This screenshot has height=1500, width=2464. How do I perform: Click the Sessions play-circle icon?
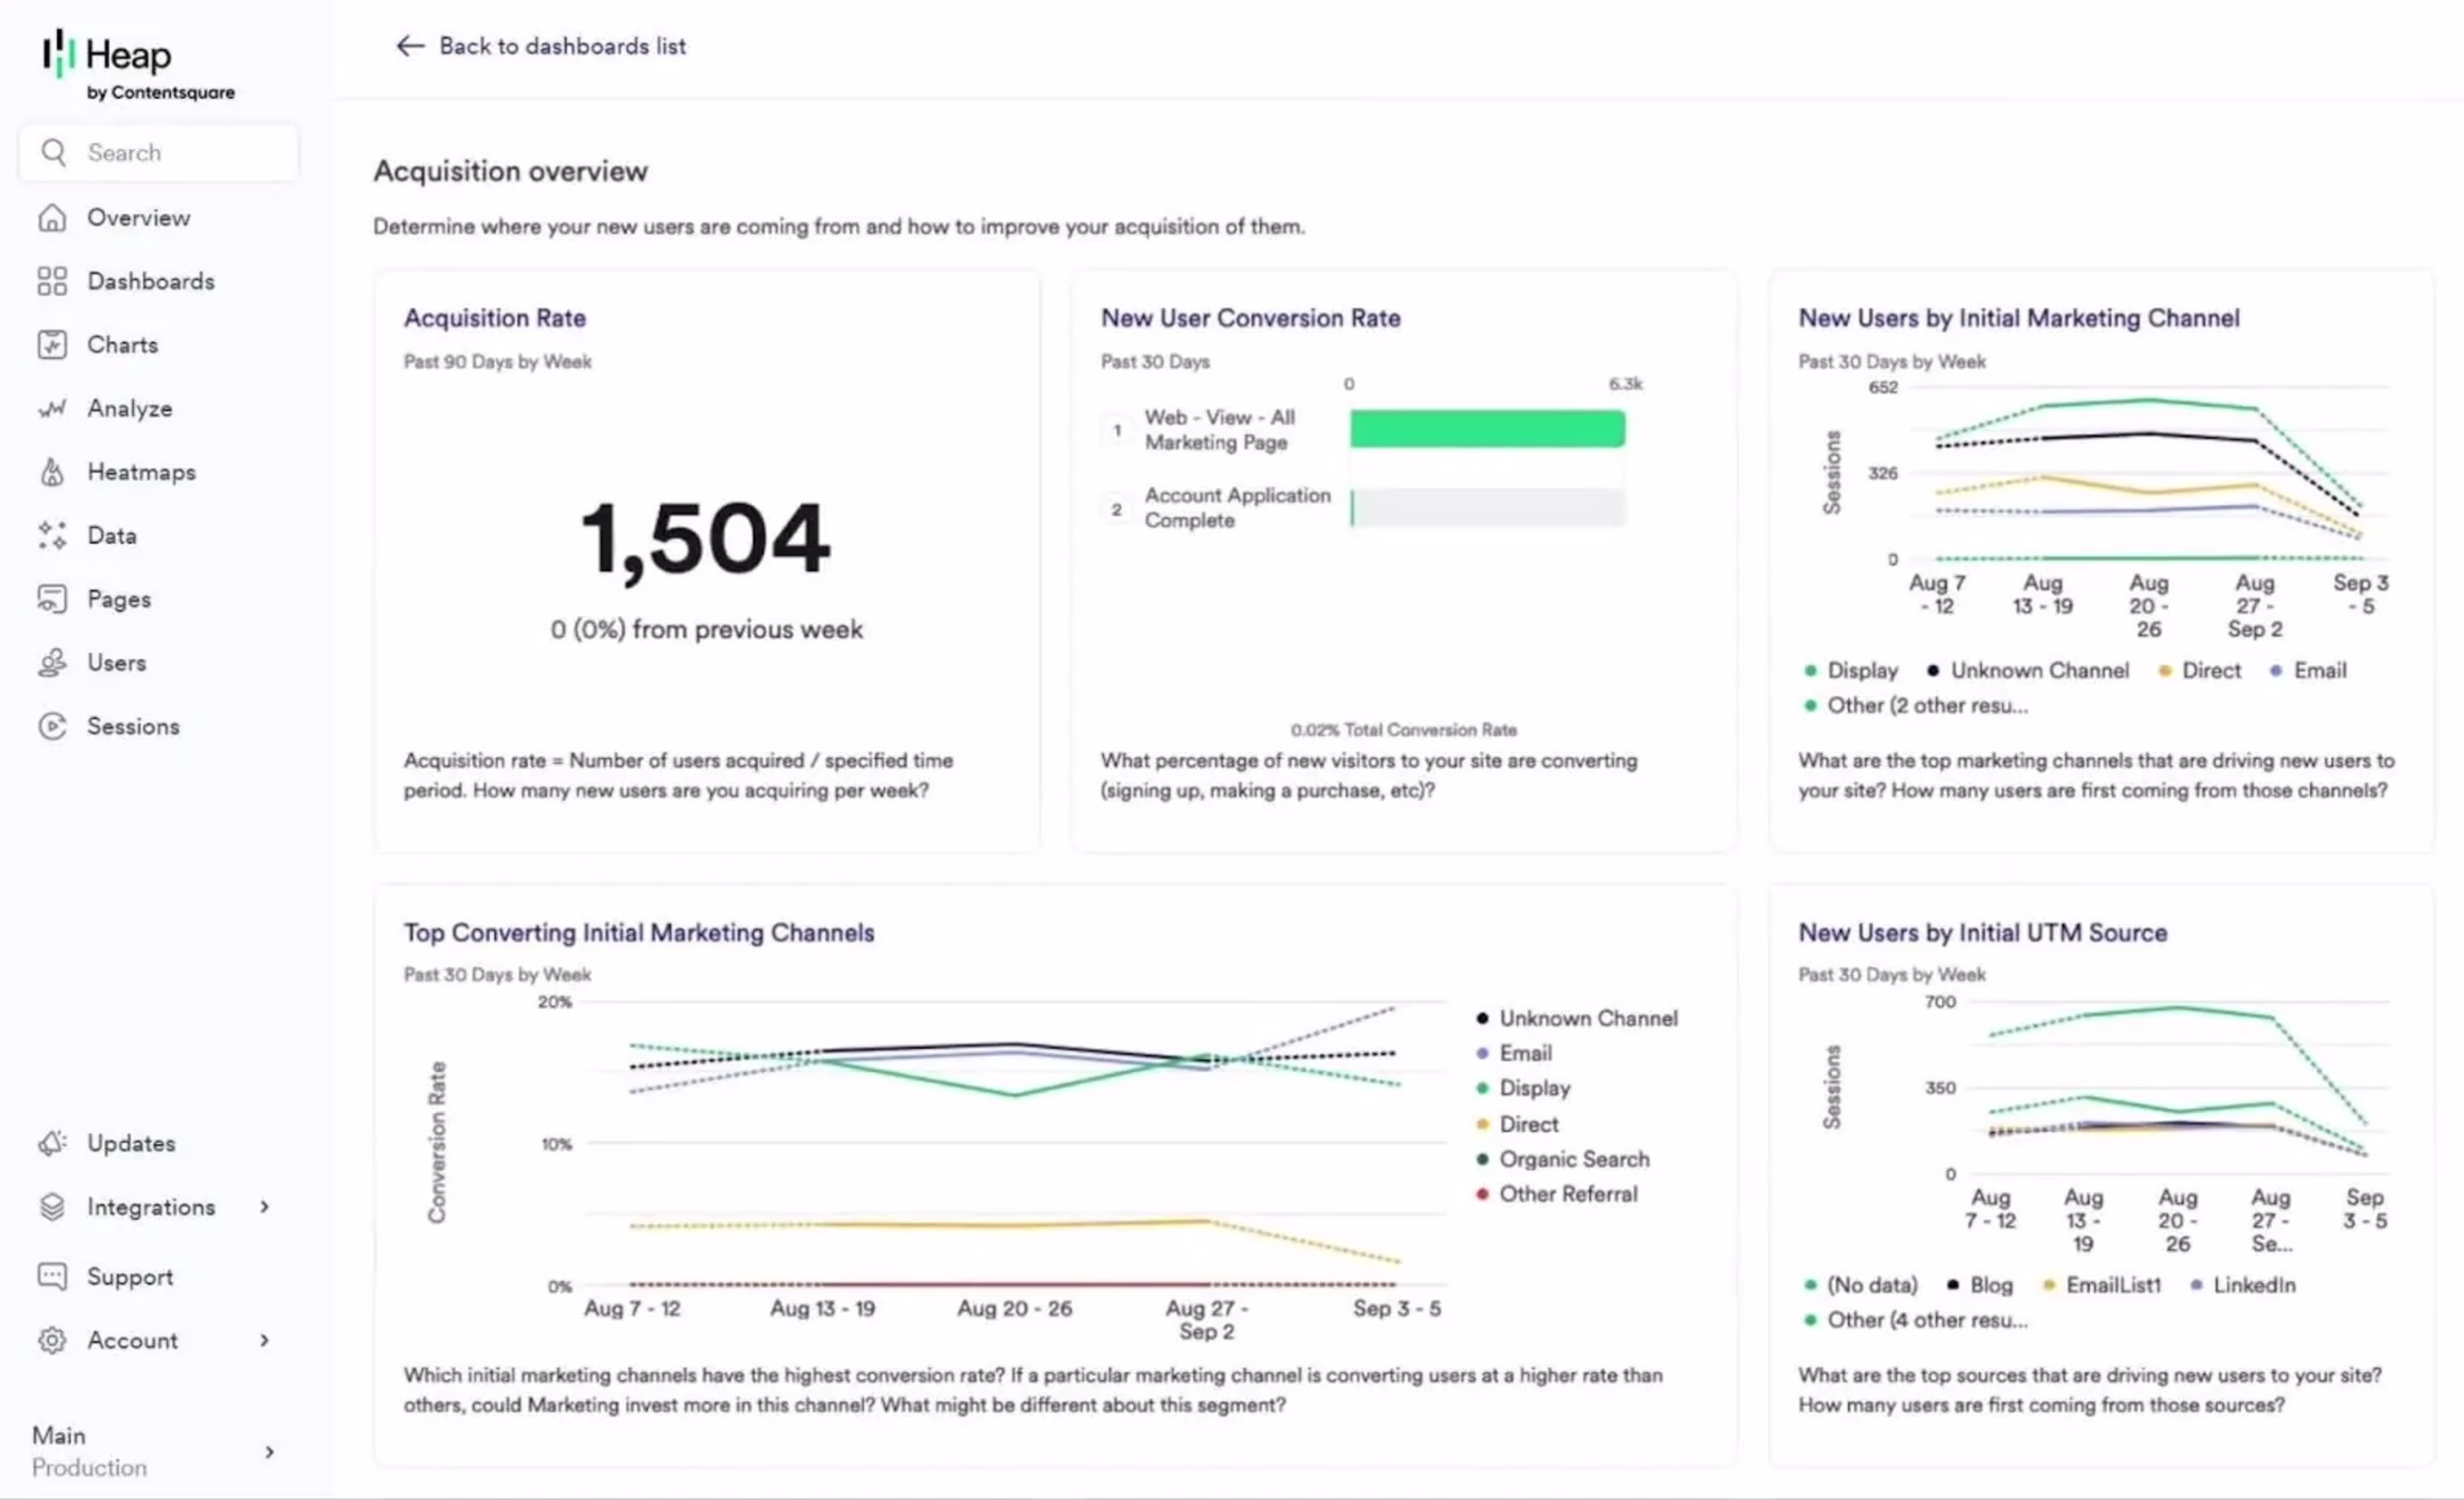coord(52,726)
